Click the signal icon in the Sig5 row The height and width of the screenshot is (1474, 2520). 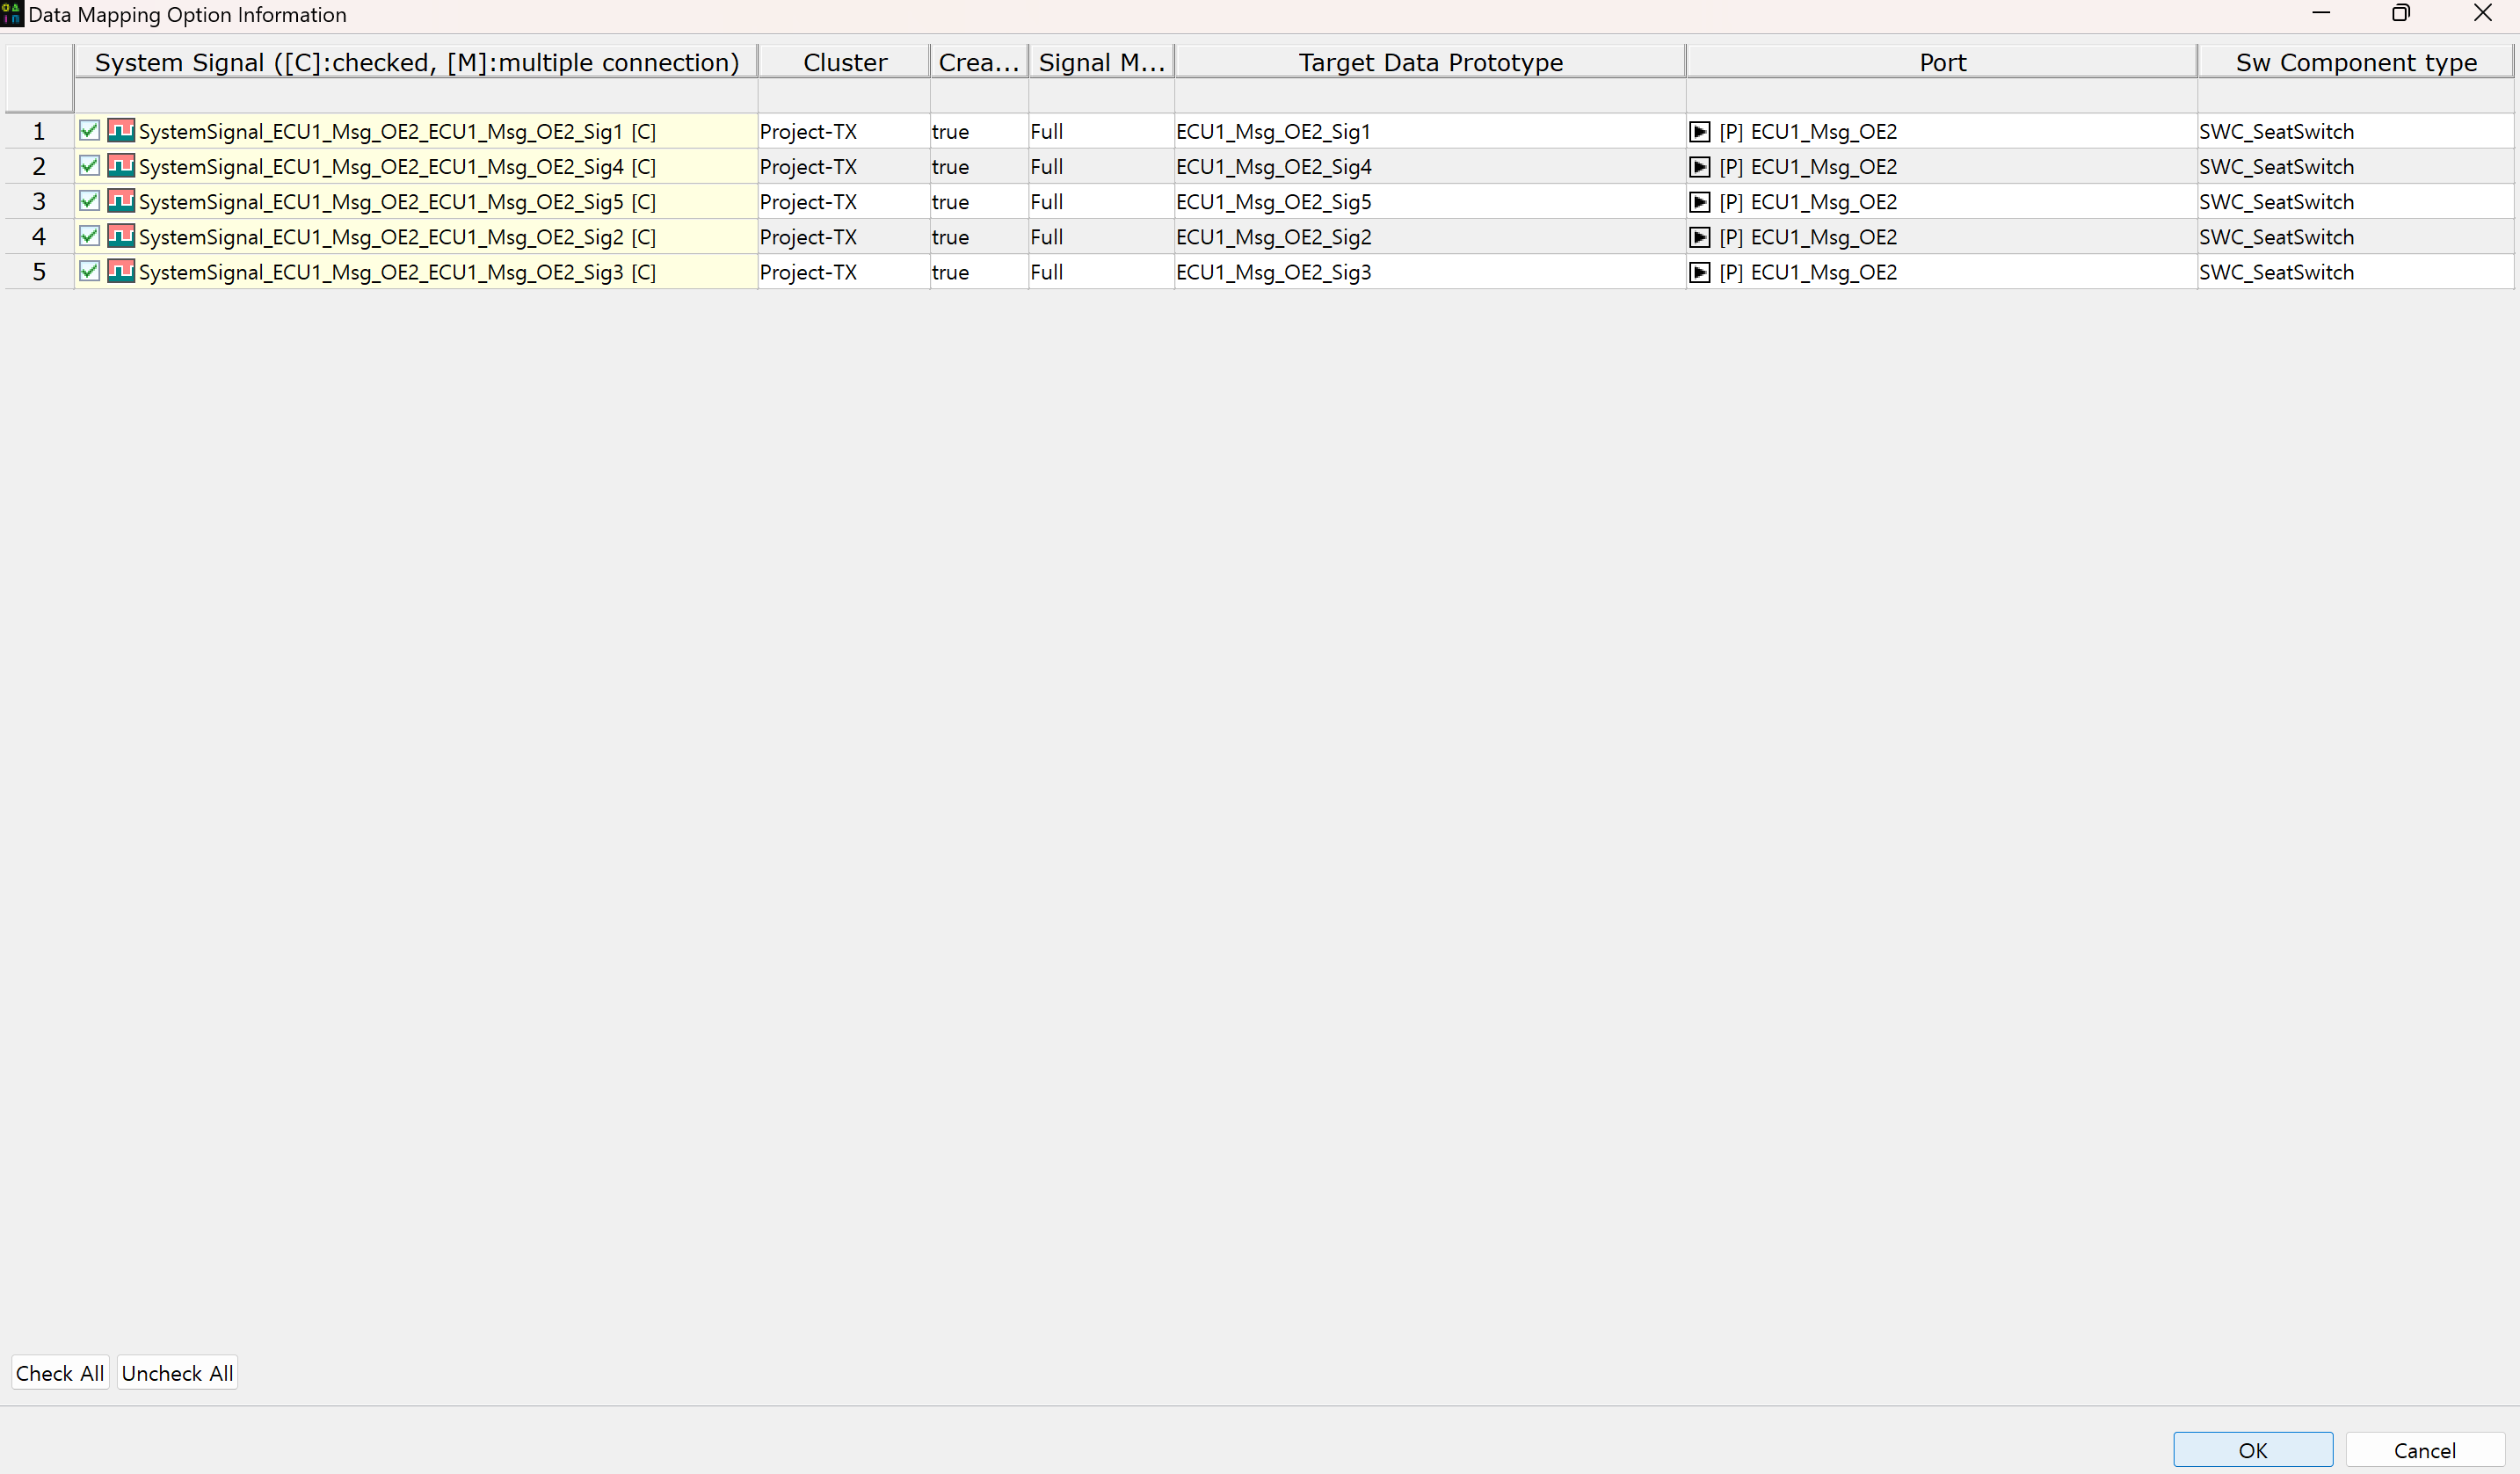click(x=121, y=200)
